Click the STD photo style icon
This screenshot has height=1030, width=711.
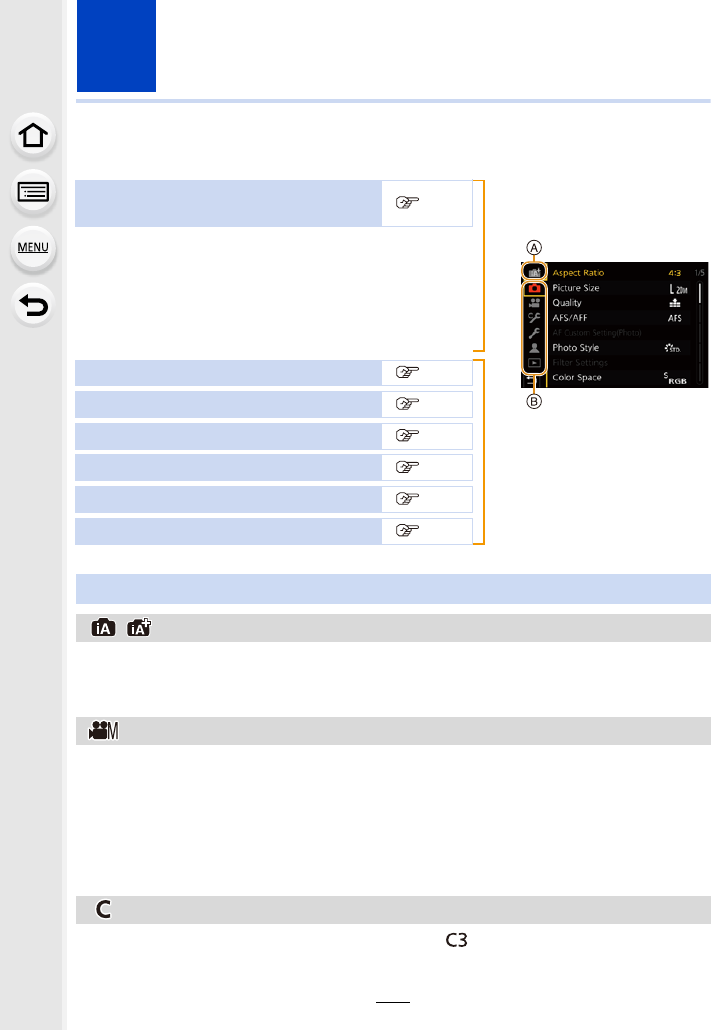(x=672, y=347)
